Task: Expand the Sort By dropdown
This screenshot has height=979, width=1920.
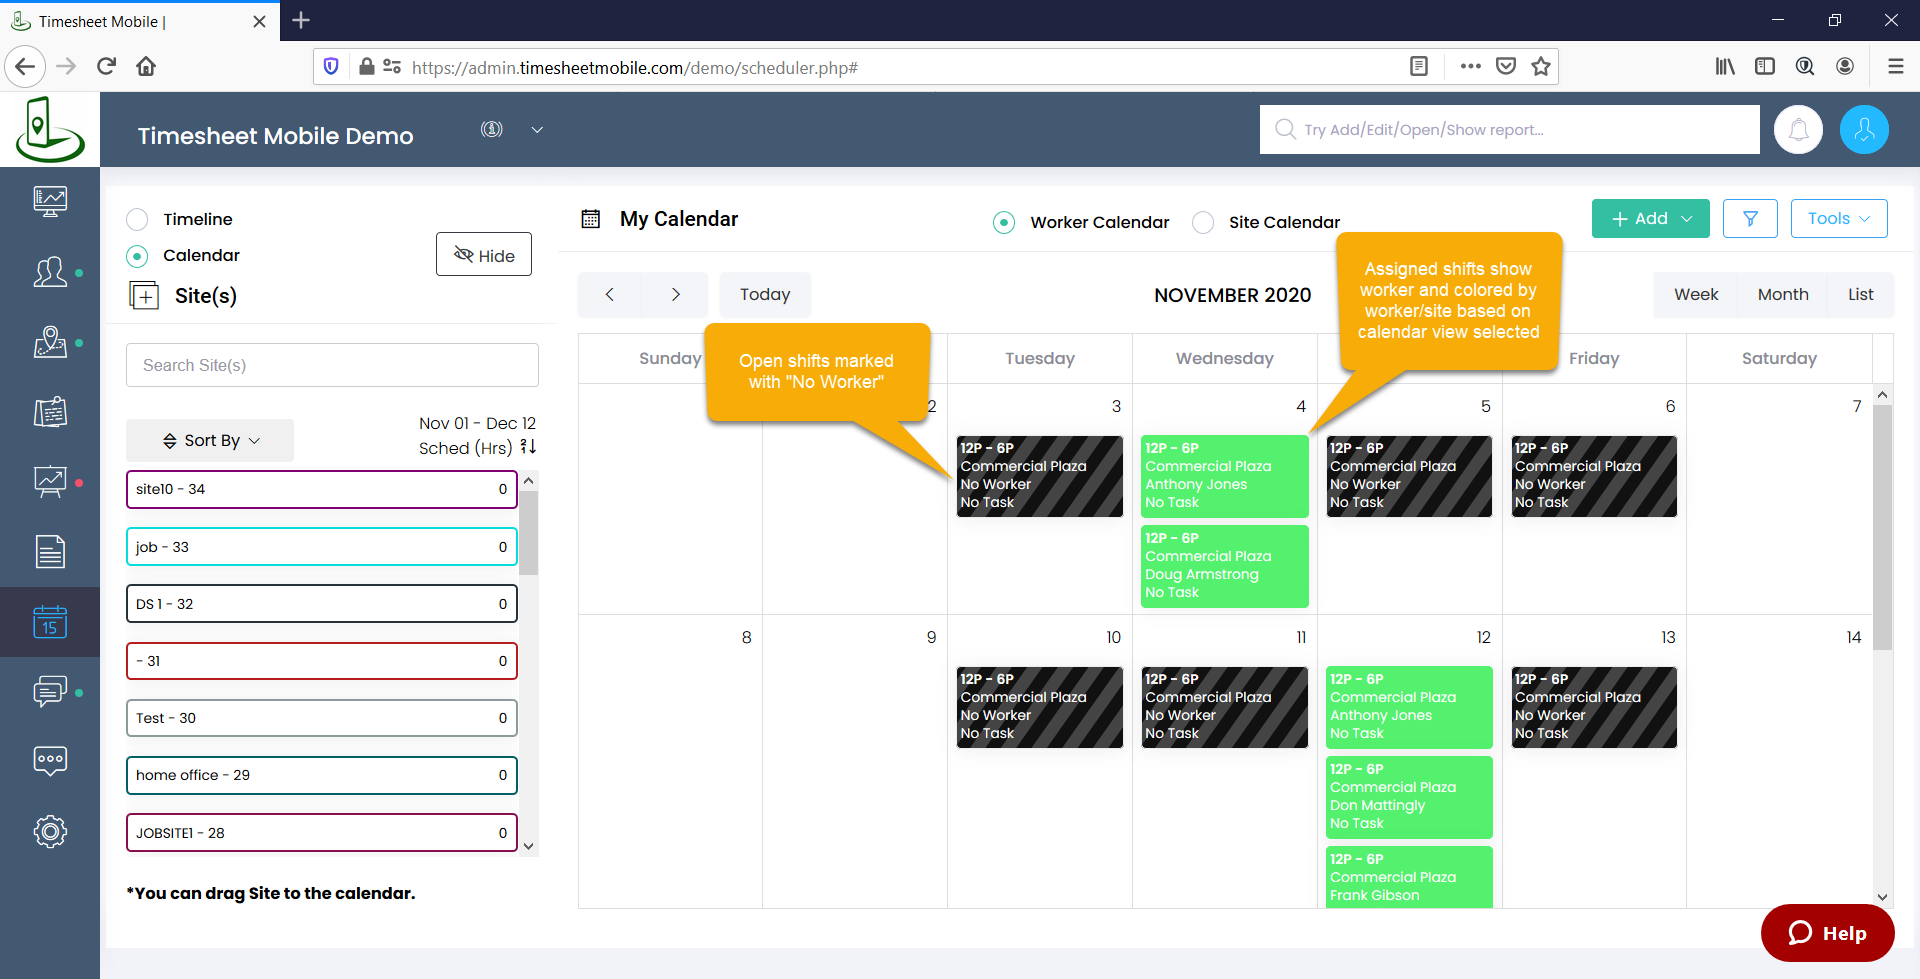Action: pos(210,440)
